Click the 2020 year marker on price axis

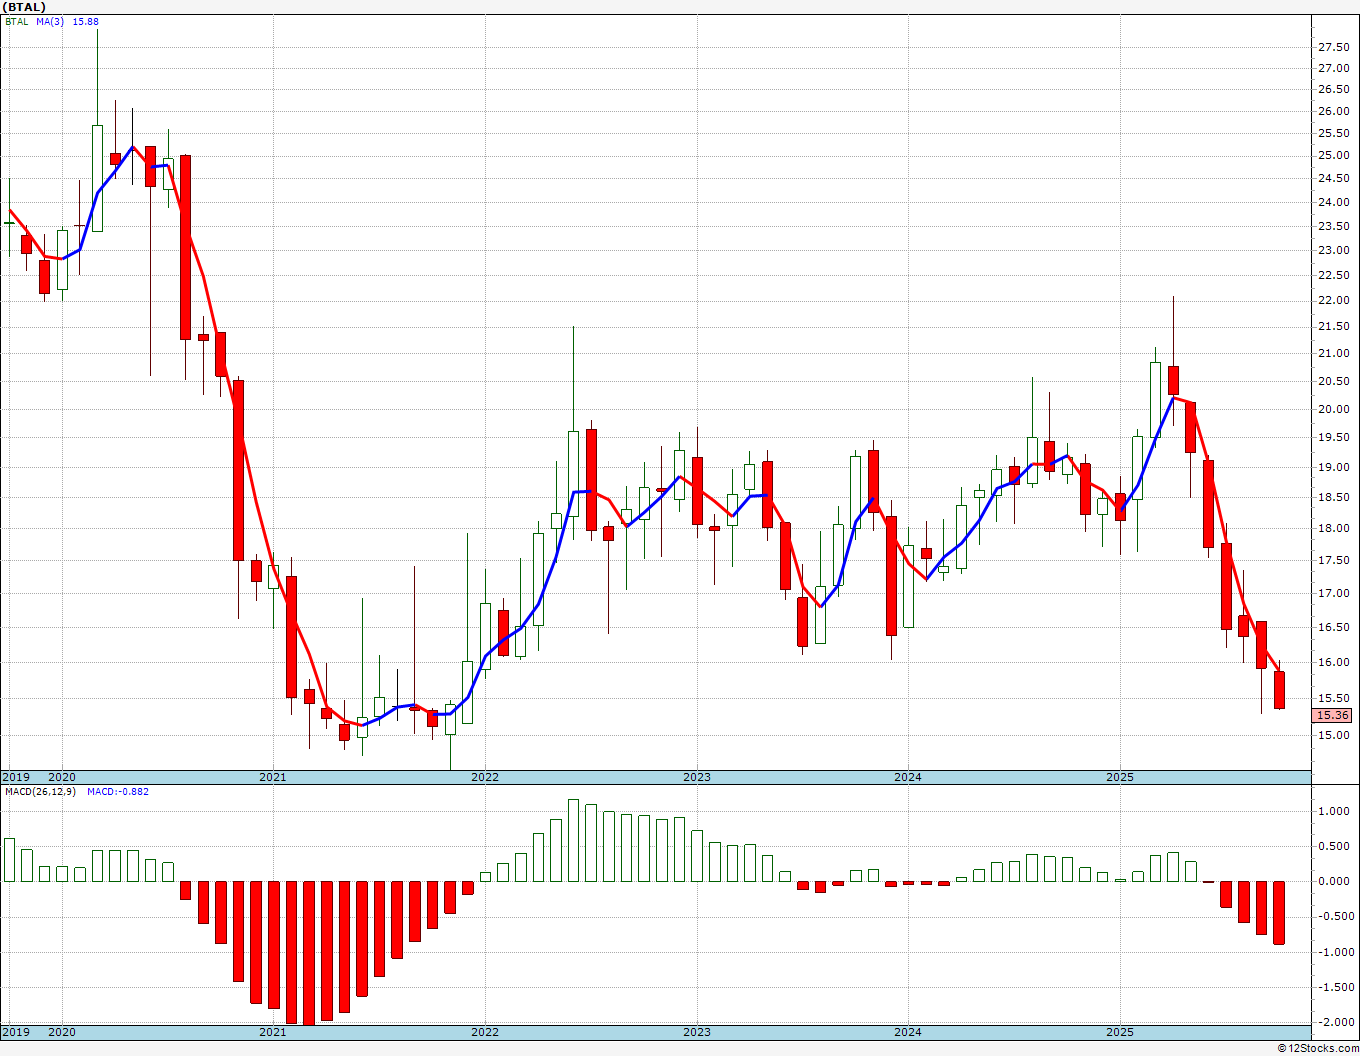point(62,777)
